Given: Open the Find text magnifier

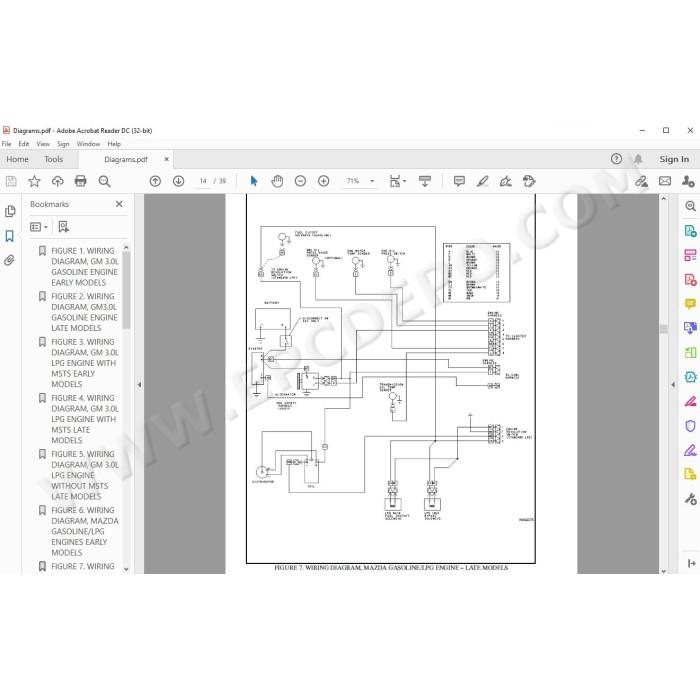Looking at the screenshot, I should [x=104, y=181].
